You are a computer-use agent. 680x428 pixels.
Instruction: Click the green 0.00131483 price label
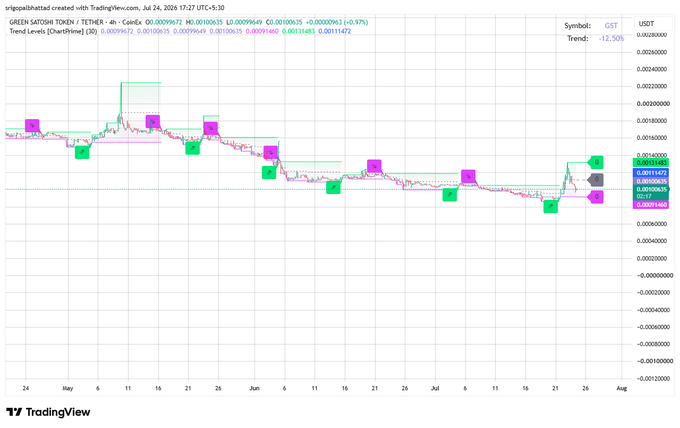pos(651,163)
